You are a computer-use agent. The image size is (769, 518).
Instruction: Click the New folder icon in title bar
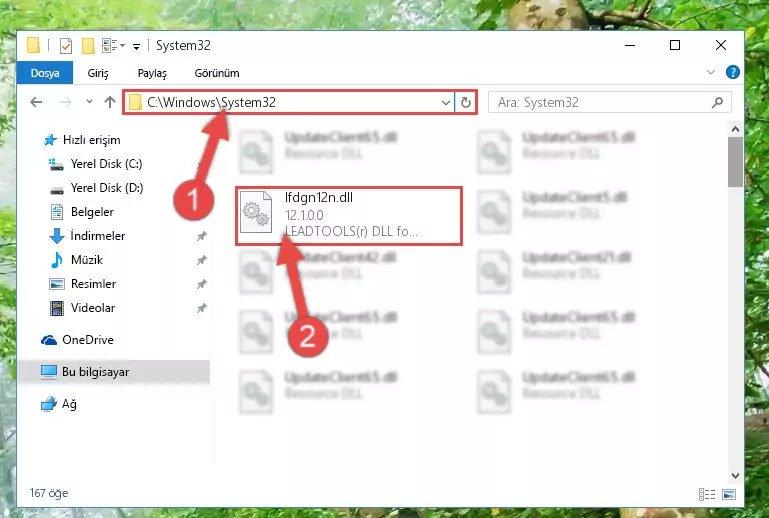(x=88, y=46)
